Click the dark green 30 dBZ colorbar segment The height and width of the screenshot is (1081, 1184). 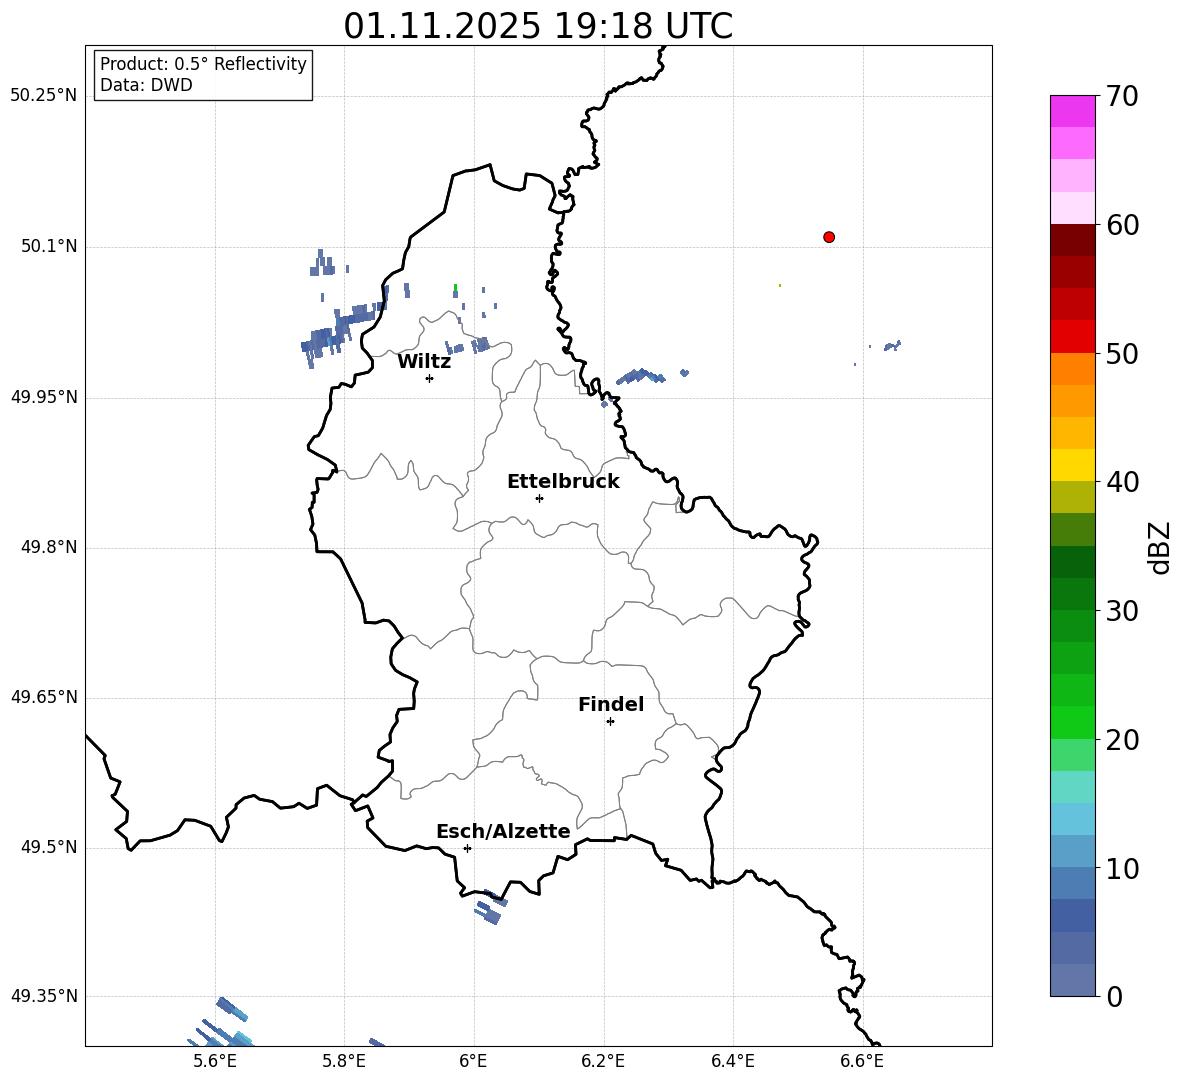coord(1072,594)
